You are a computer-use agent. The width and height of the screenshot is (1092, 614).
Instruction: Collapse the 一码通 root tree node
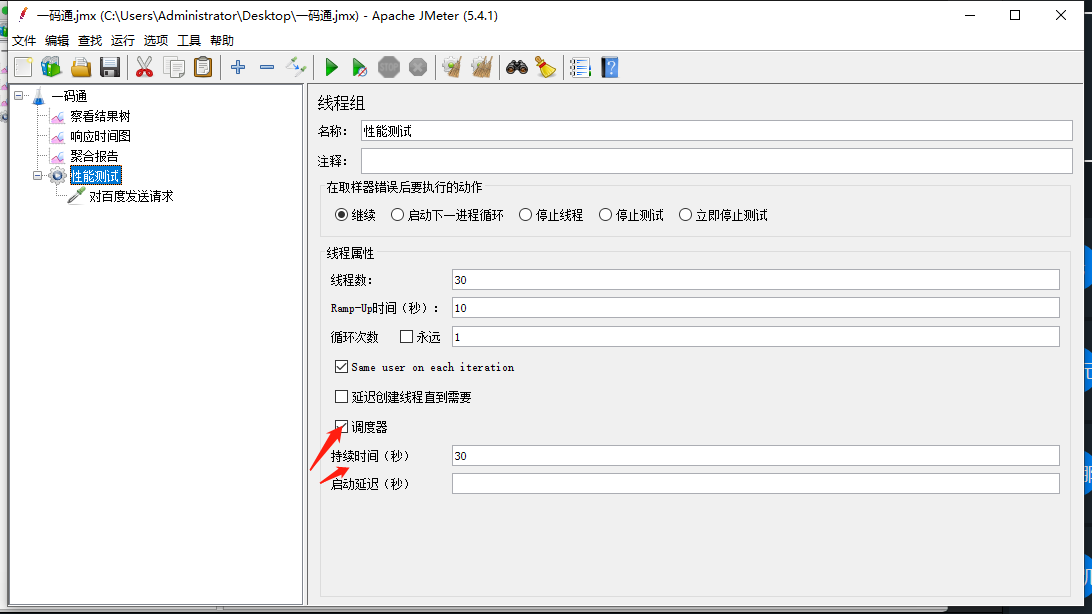[19, 96]
